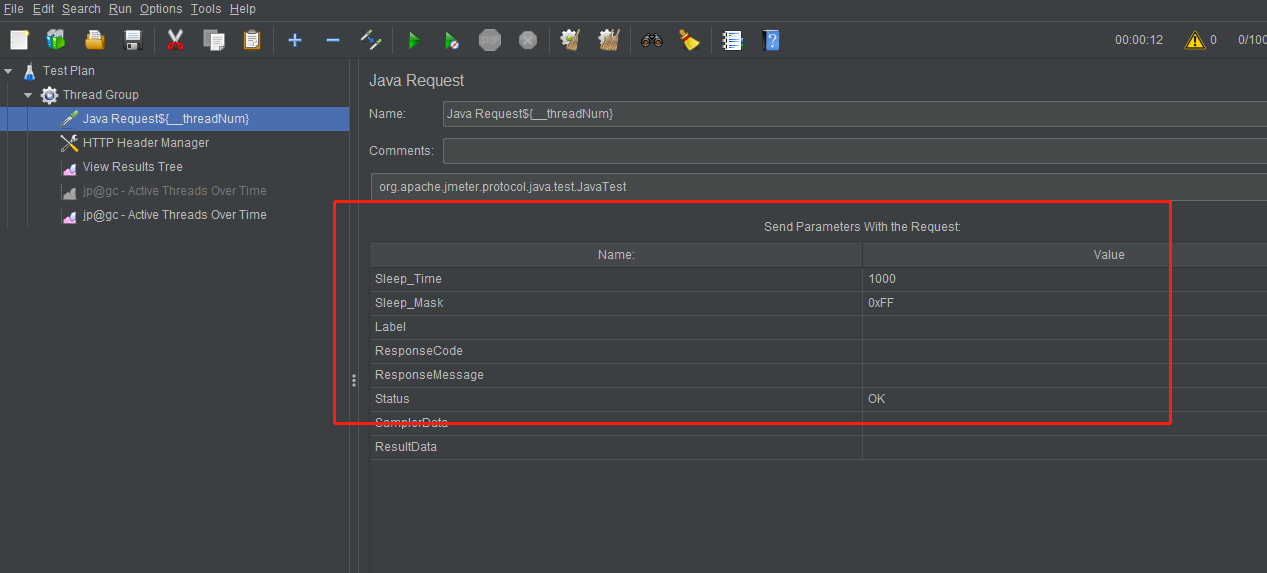1267x573 pixels.
Task: Click the Status name cell
Action: [616, 399]
